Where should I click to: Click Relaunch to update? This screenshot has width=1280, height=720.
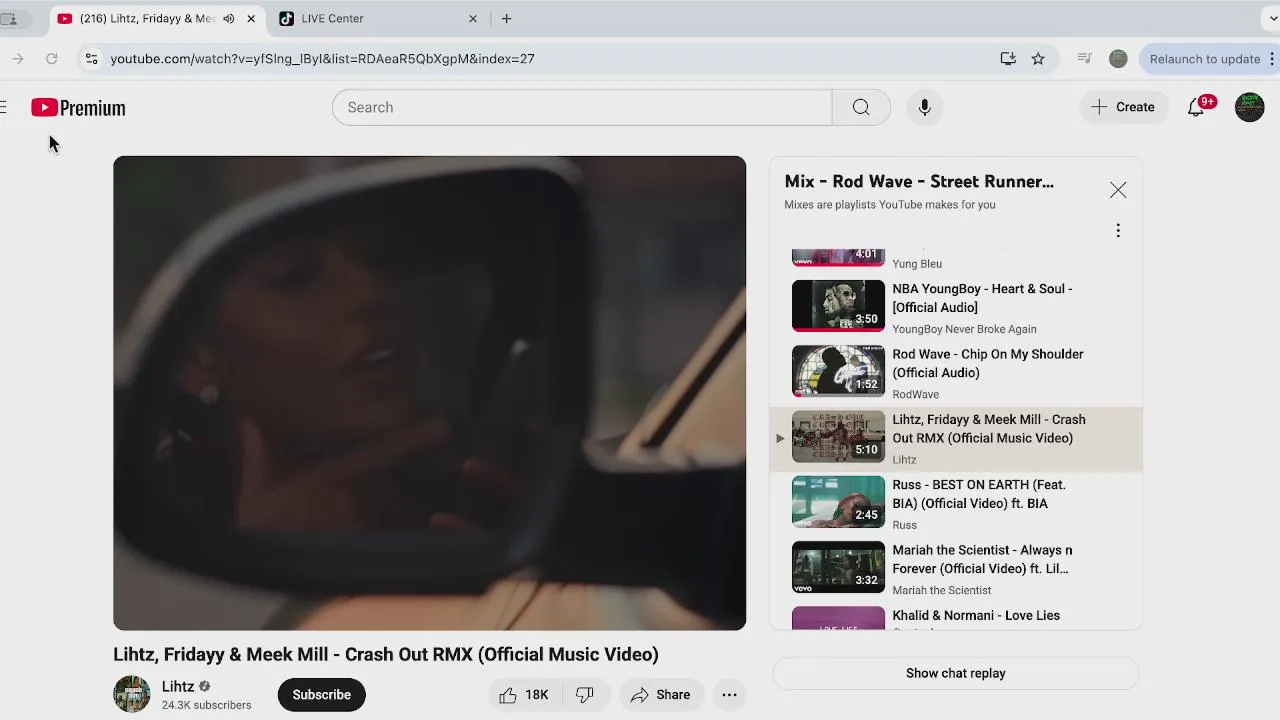point(1205,59)
